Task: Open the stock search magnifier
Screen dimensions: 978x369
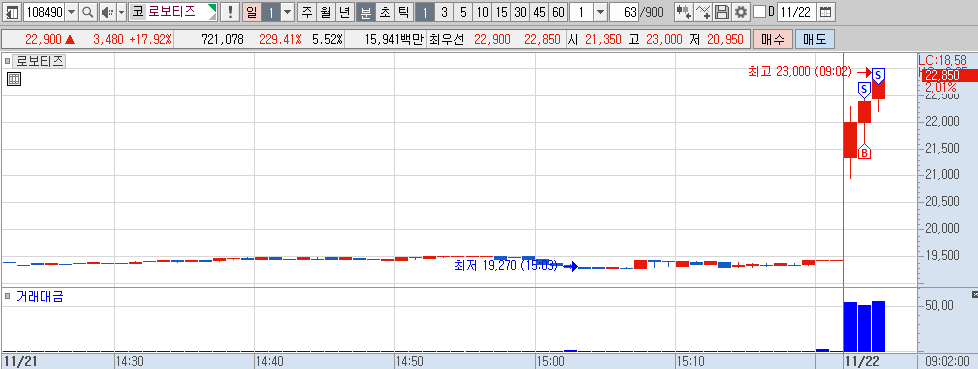Action: tap(88, 12)
